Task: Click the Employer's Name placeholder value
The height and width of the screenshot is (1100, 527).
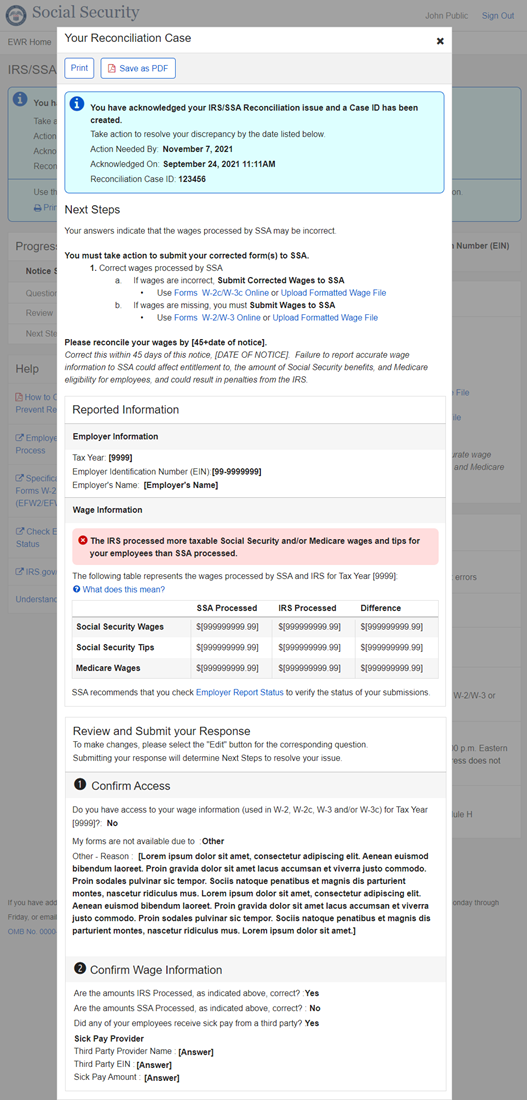Action: click(x=182, y=485)
